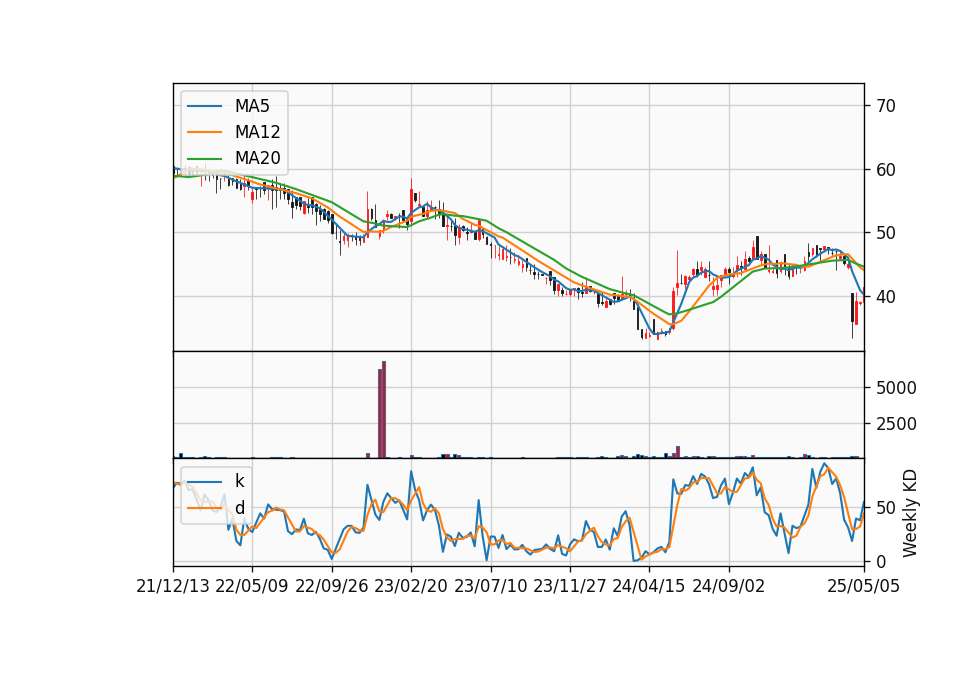Screen dimensions: 960x690
Task: Click the volume axis tick 2500
Action: [896, 424]
